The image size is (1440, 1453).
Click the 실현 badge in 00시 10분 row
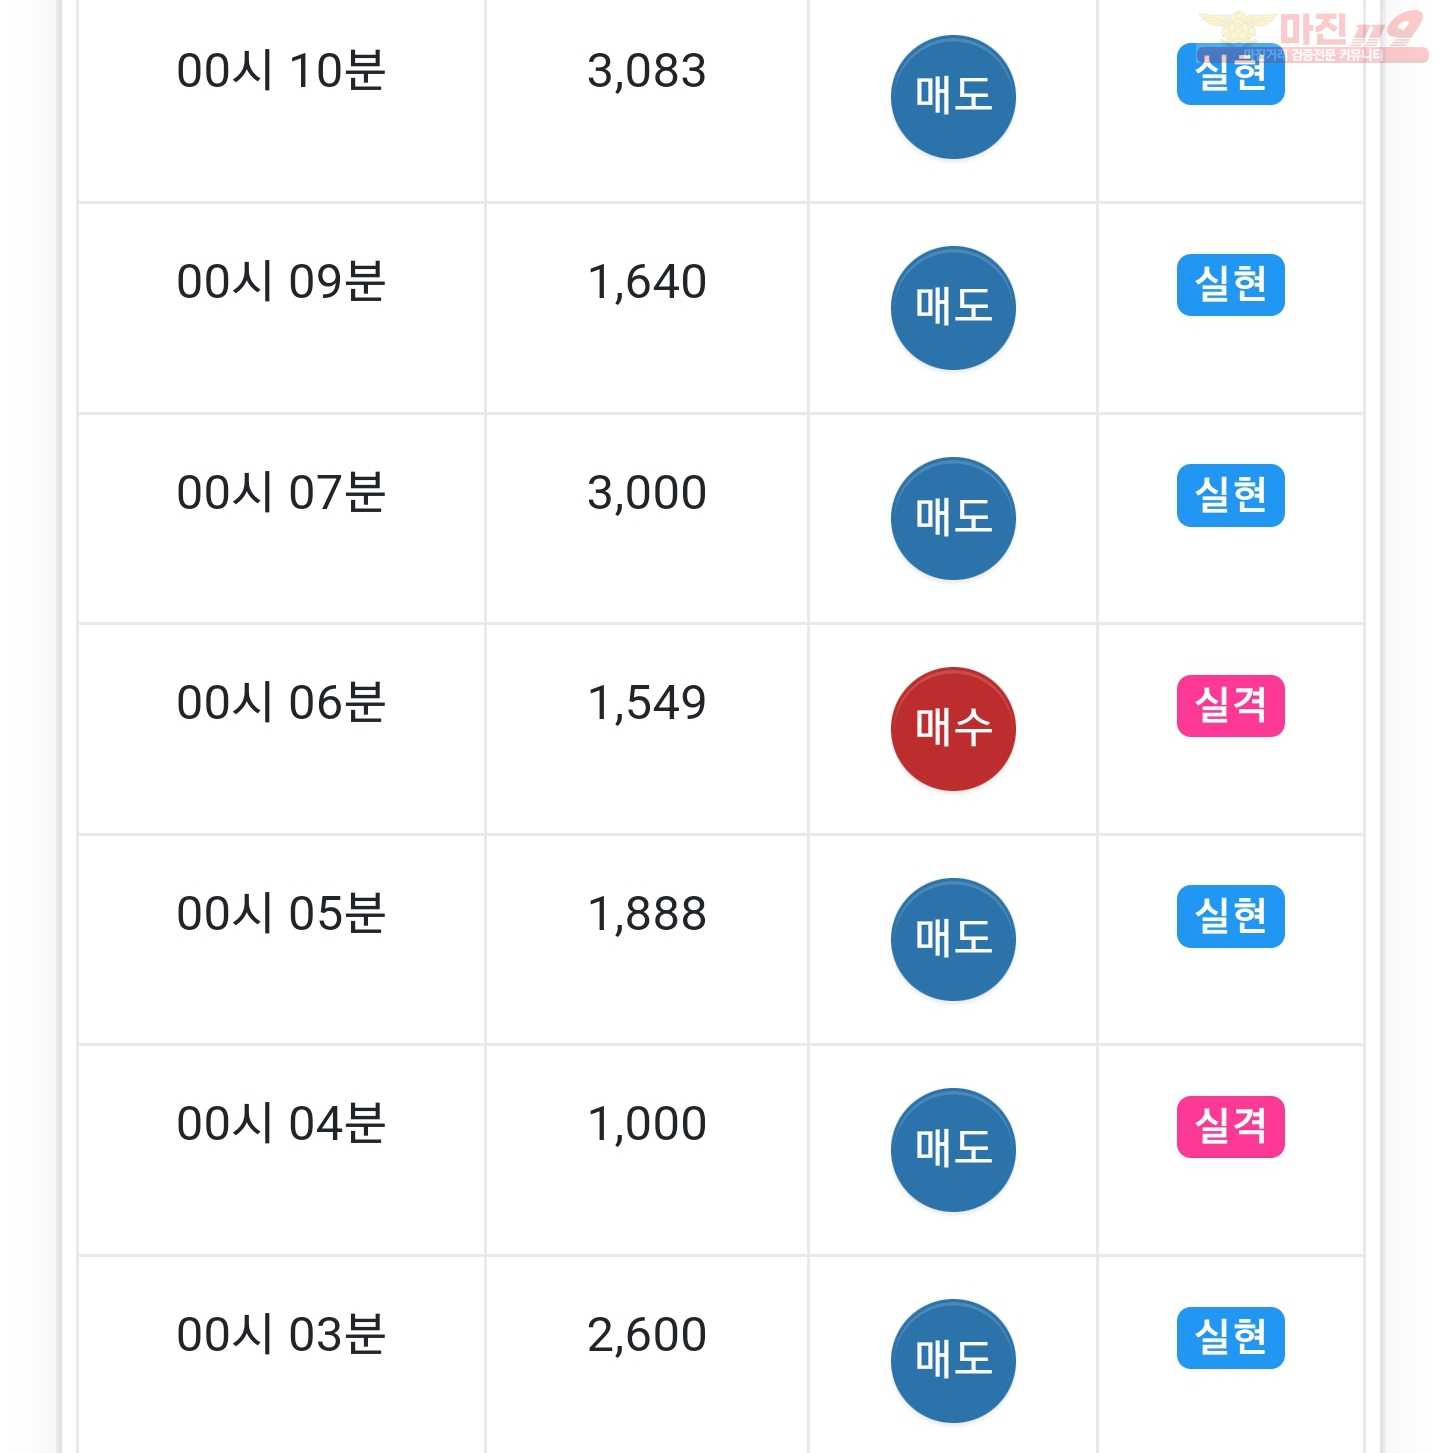(1230, 74)
